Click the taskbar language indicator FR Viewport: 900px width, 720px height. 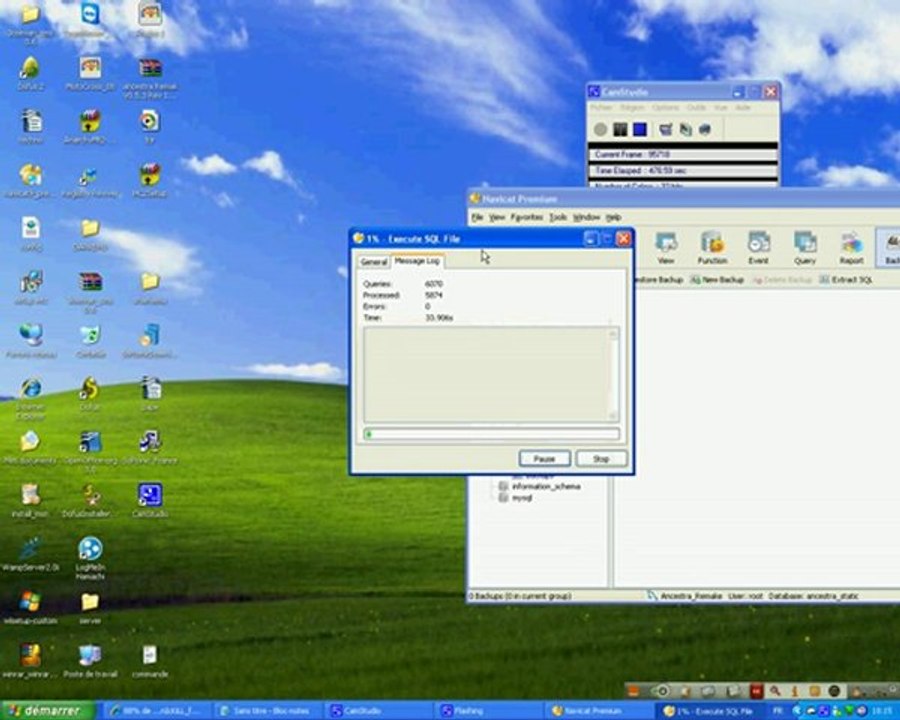pyautogui.click(x=778, y=711)
